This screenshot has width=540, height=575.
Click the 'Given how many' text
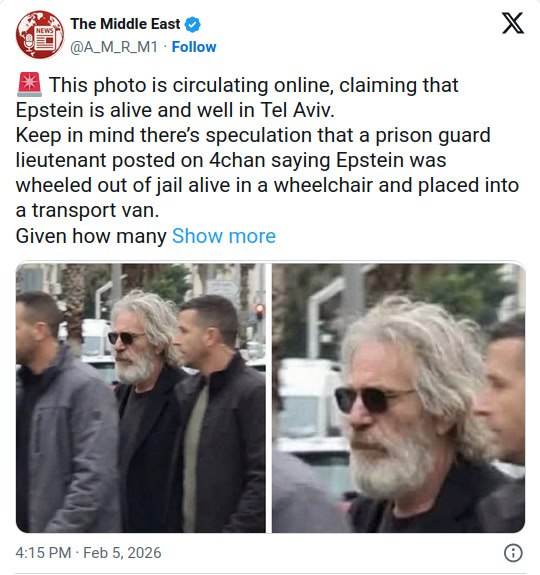(91, 236)
